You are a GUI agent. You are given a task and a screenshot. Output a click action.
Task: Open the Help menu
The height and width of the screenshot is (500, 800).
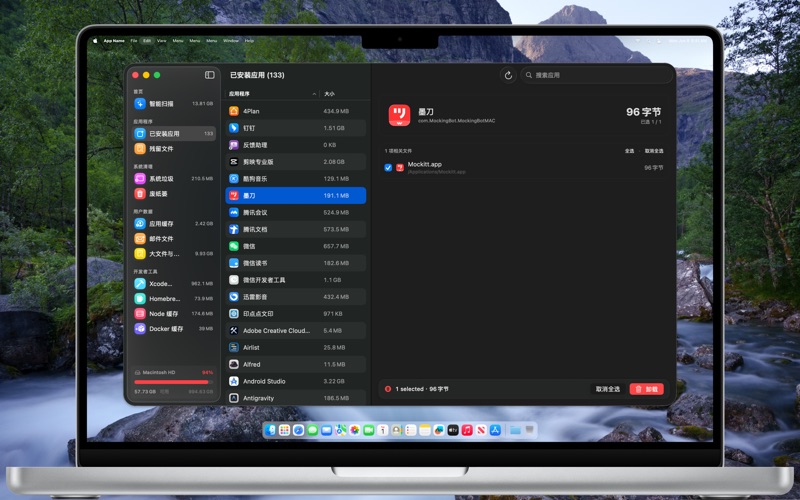tap(249, 41)
